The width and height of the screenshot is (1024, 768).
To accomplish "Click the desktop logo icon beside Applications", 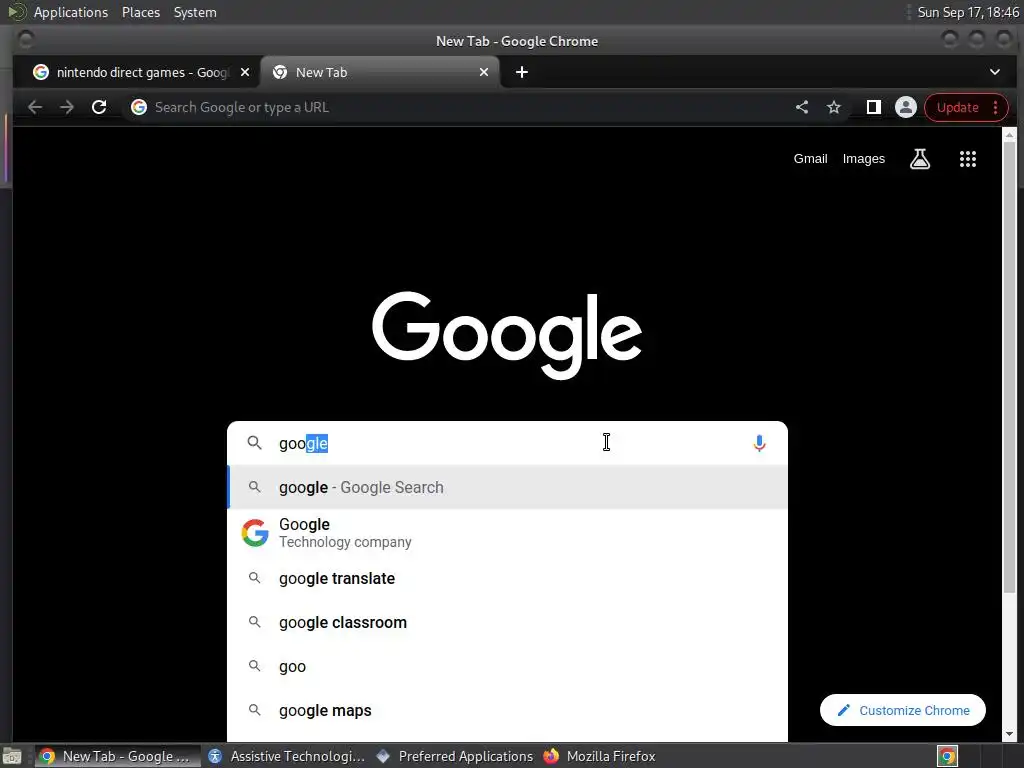I will click(x=16, y=12).
